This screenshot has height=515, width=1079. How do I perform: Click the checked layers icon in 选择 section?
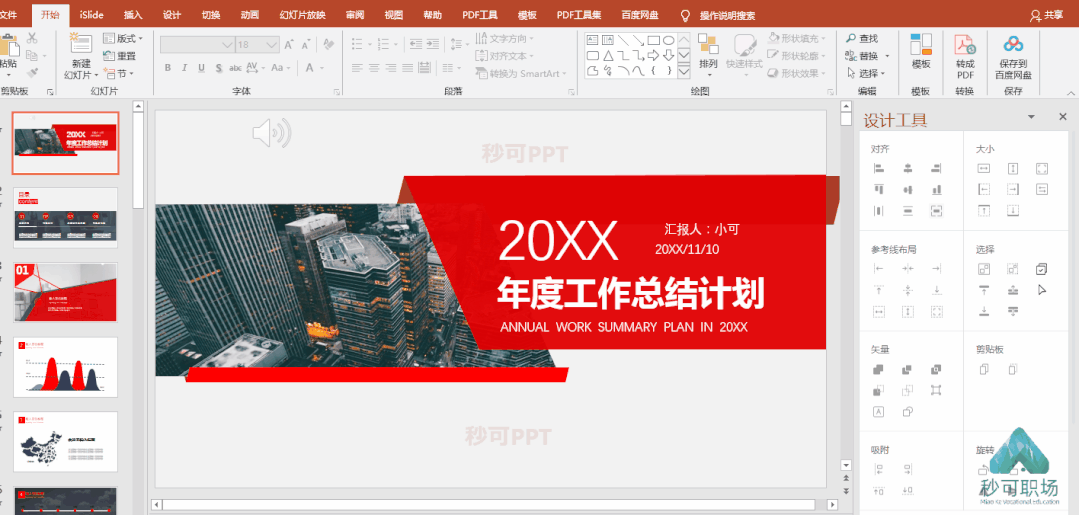click(1042, 269)
